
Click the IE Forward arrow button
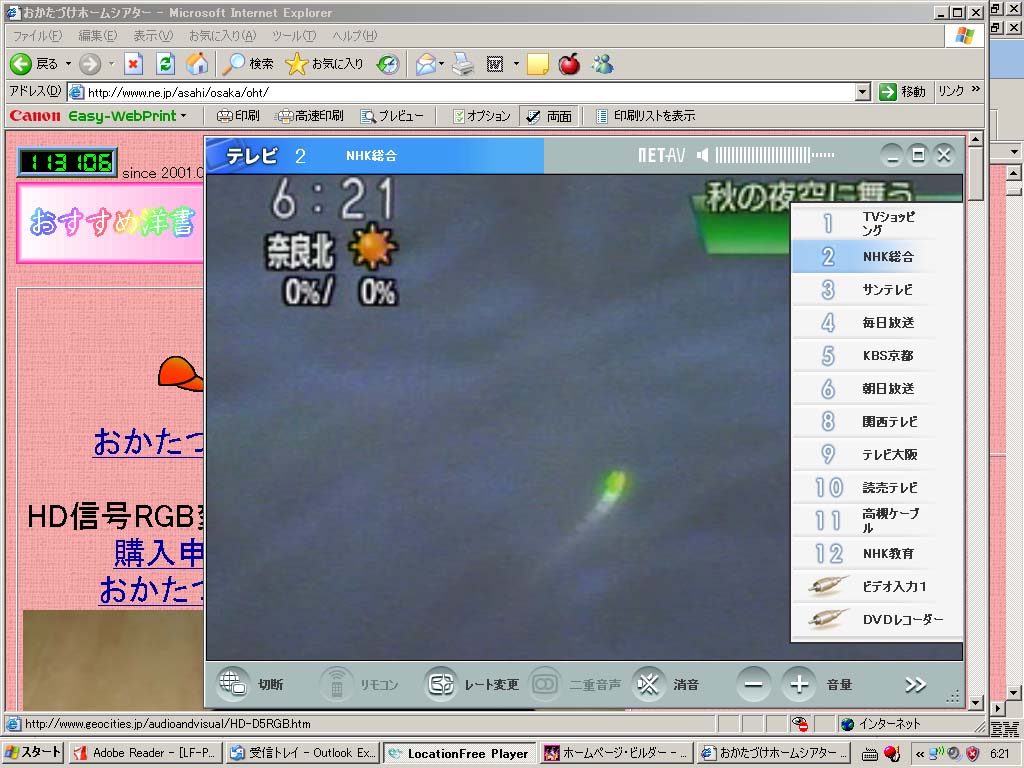90,64
